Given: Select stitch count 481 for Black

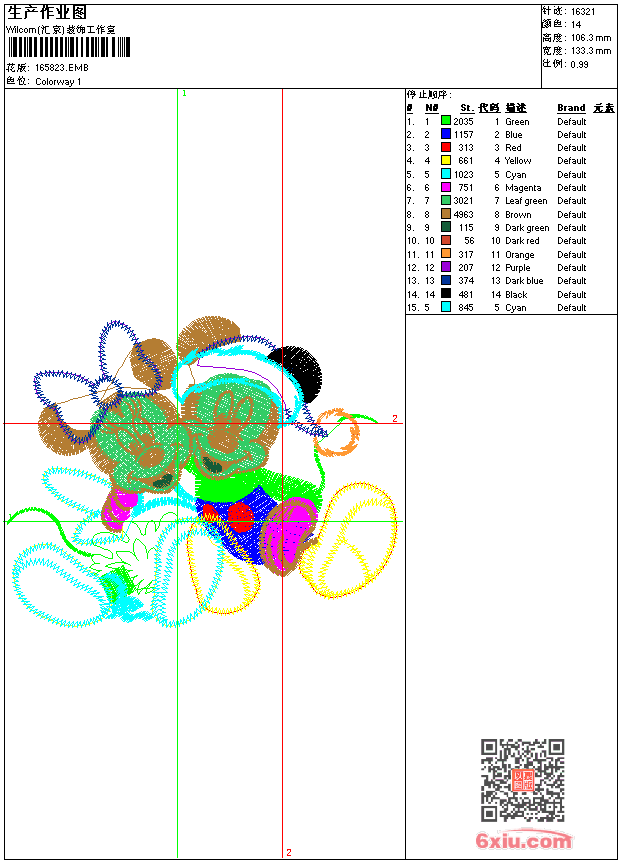Looking at the screenshot, I should [466, 295].
